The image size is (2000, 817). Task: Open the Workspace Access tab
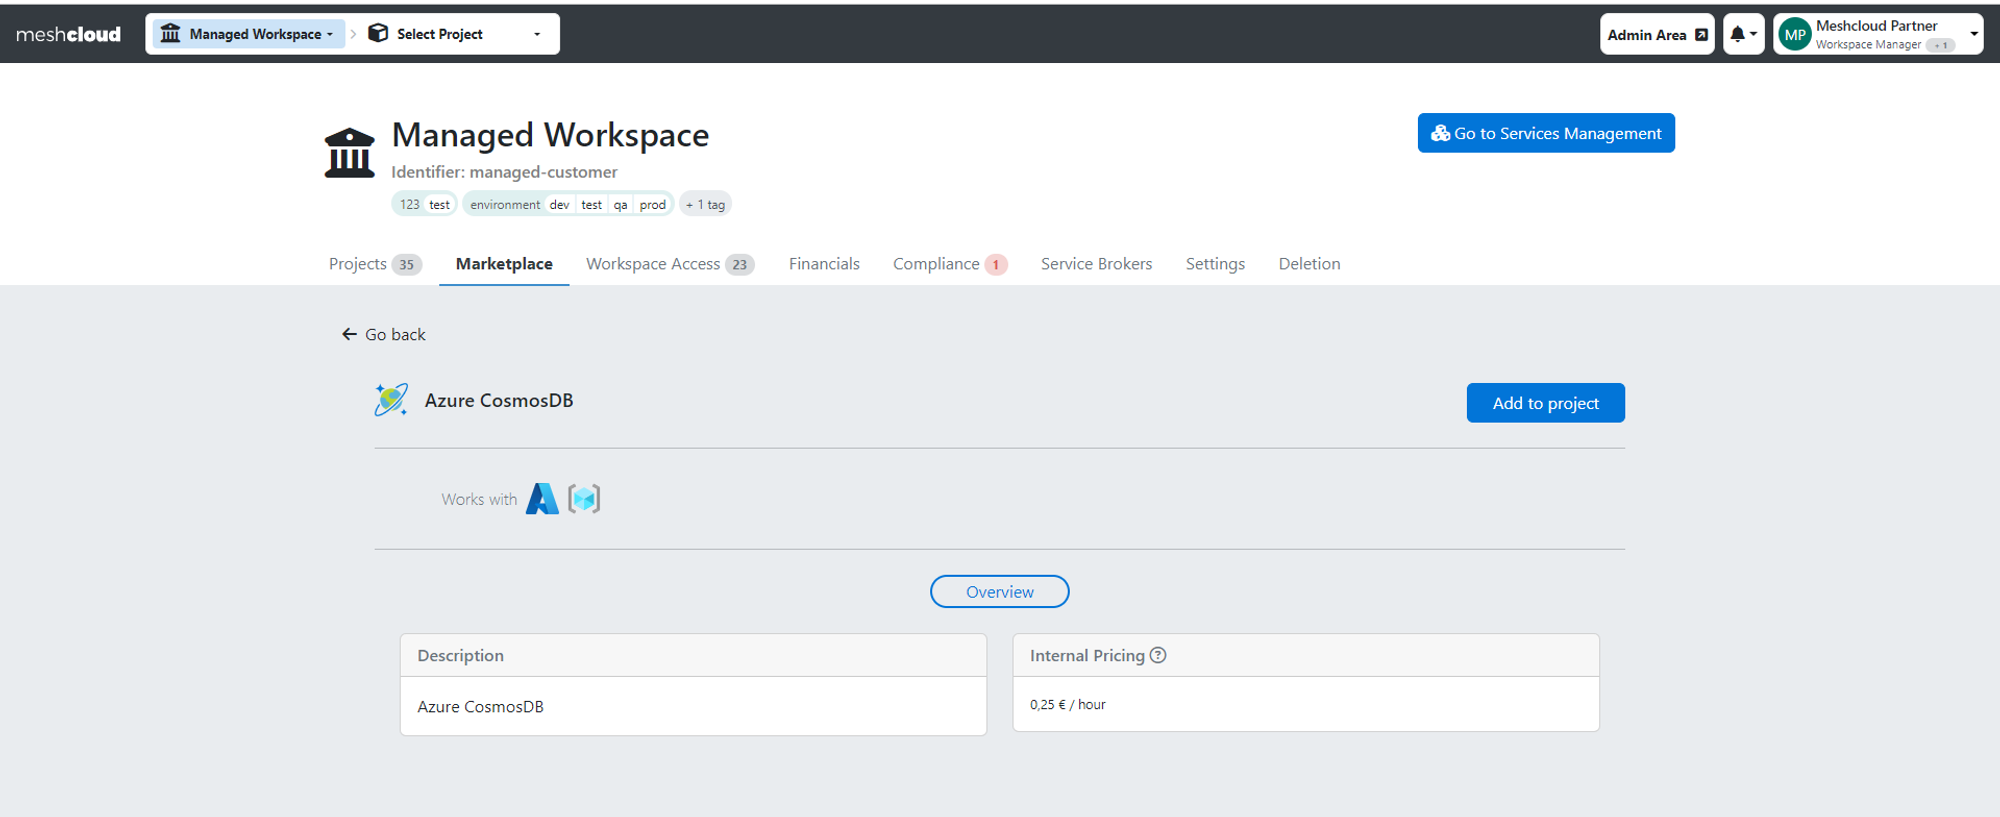click(x=670, y=264)
